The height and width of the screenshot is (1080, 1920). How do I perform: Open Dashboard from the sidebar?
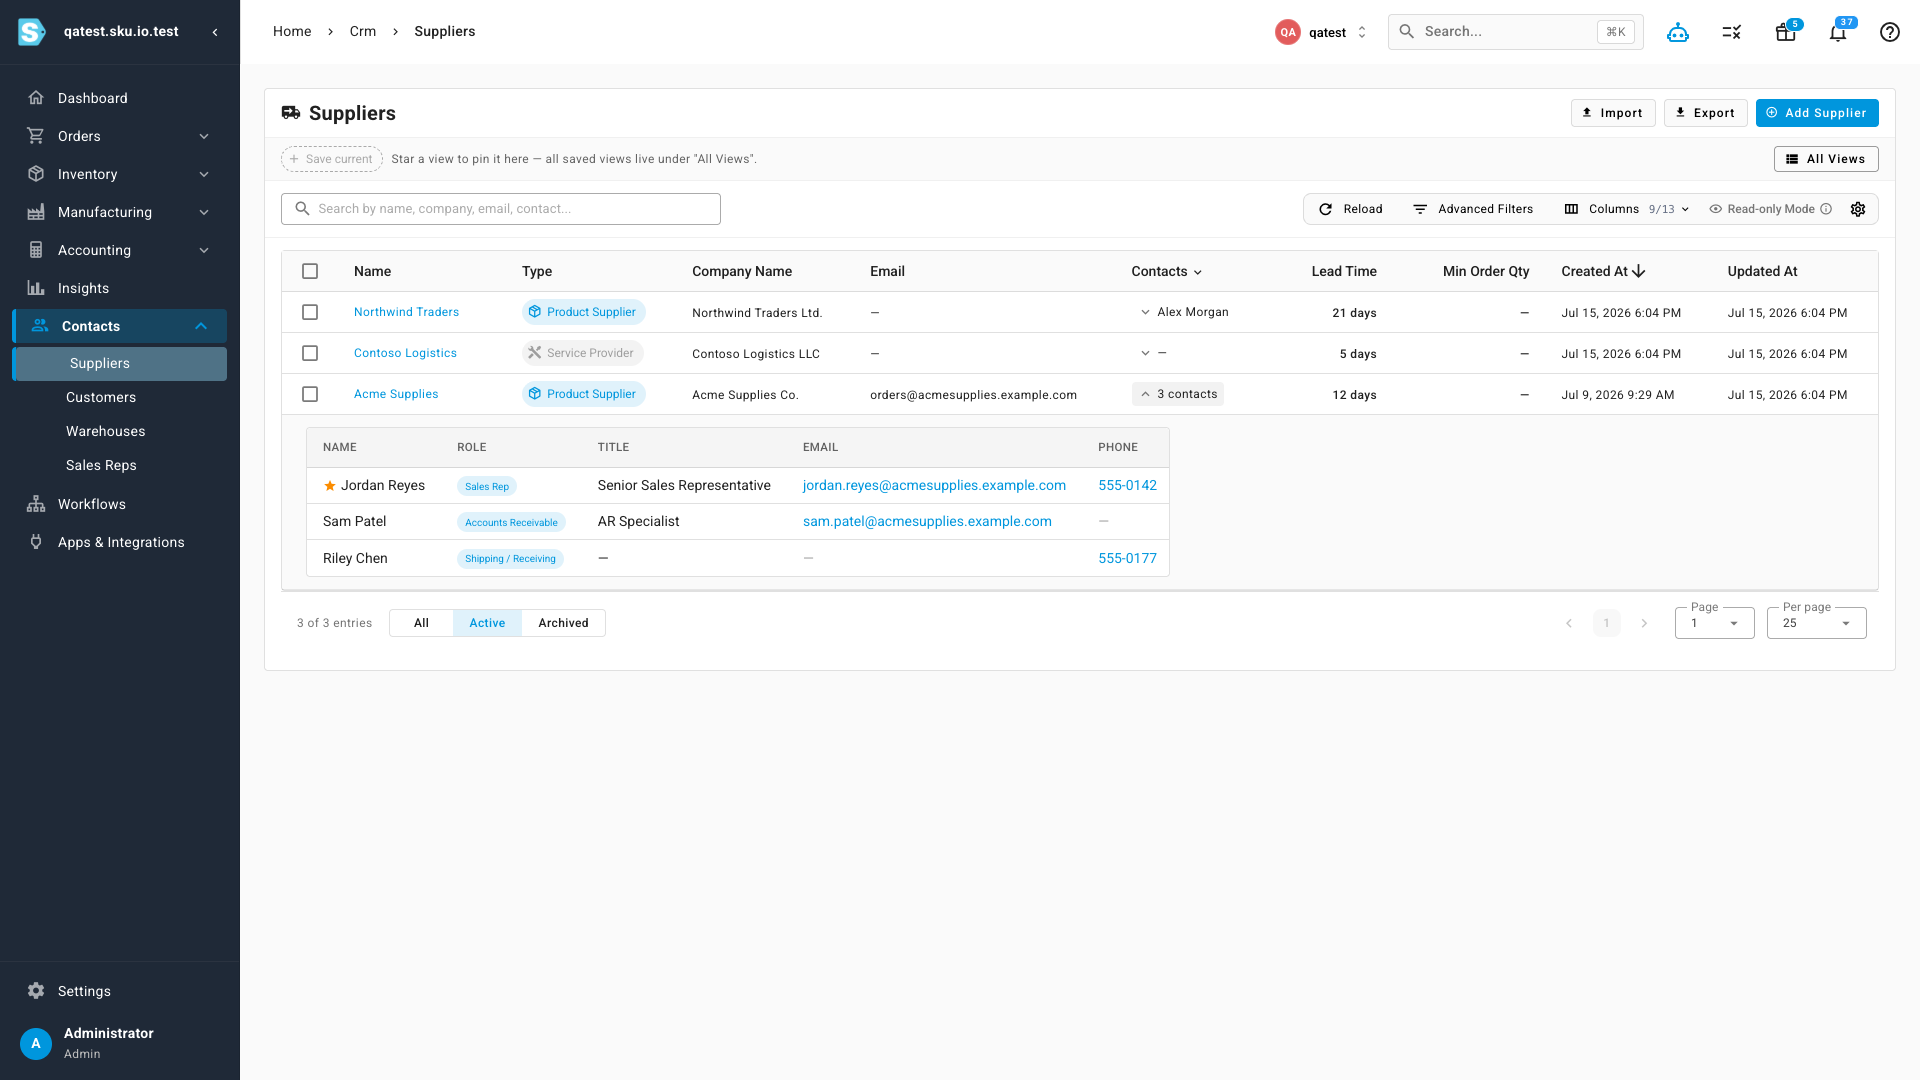point(120,98)
